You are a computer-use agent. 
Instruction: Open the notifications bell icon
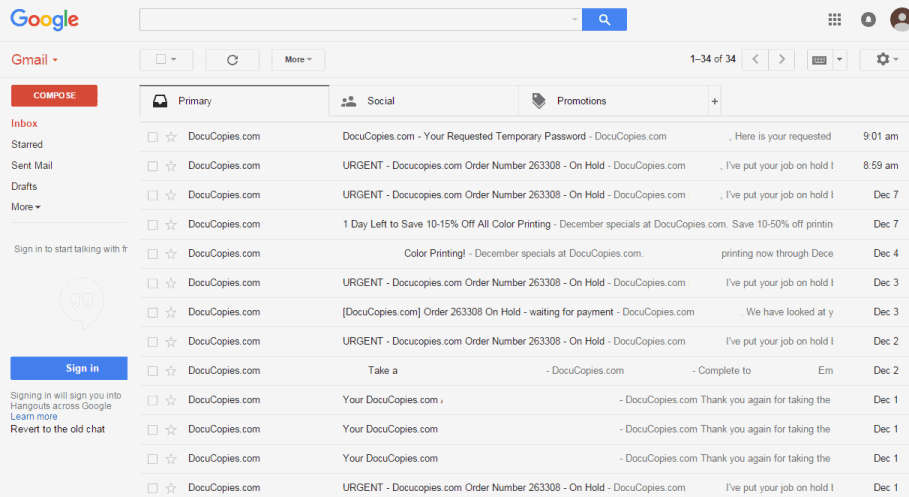pos(868,19)
